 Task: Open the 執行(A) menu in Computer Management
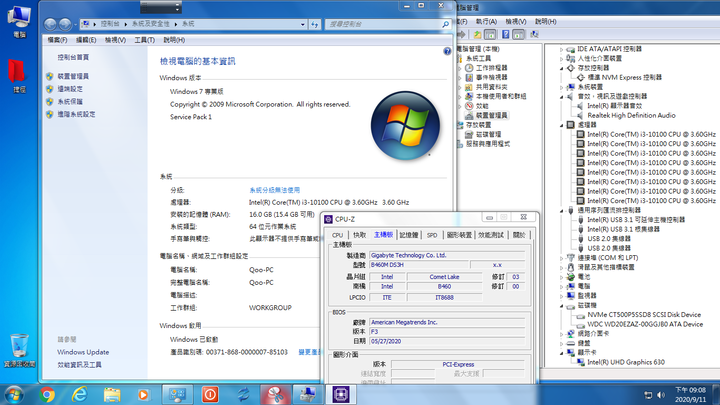[486, 21]
